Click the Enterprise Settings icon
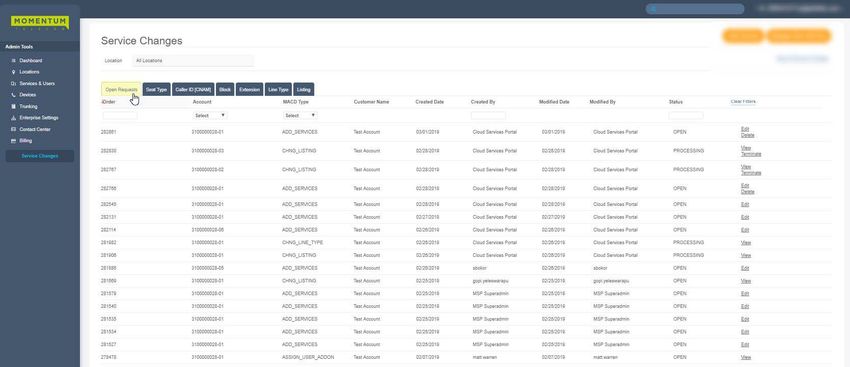The image size is (850, 367). 13,118
